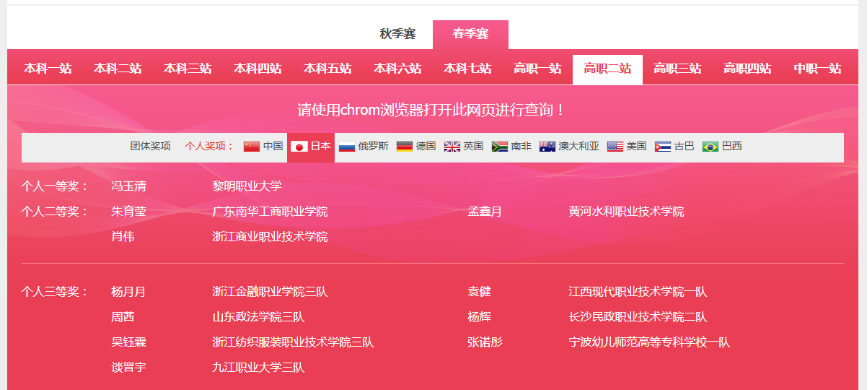Select the Japan flag icon
This screenshot has width=868, height=390.
click(299, 147)
